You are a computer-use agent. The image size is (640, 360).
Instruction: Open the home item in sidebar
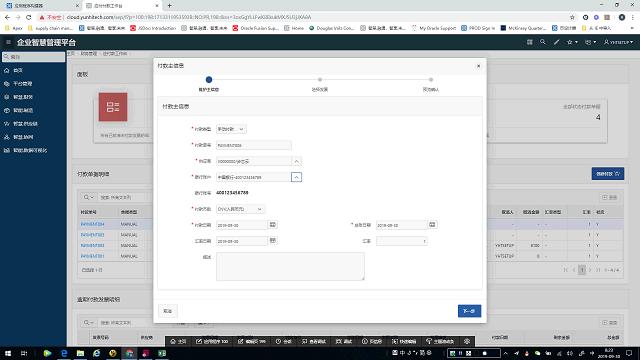click(x=33, y=70)
